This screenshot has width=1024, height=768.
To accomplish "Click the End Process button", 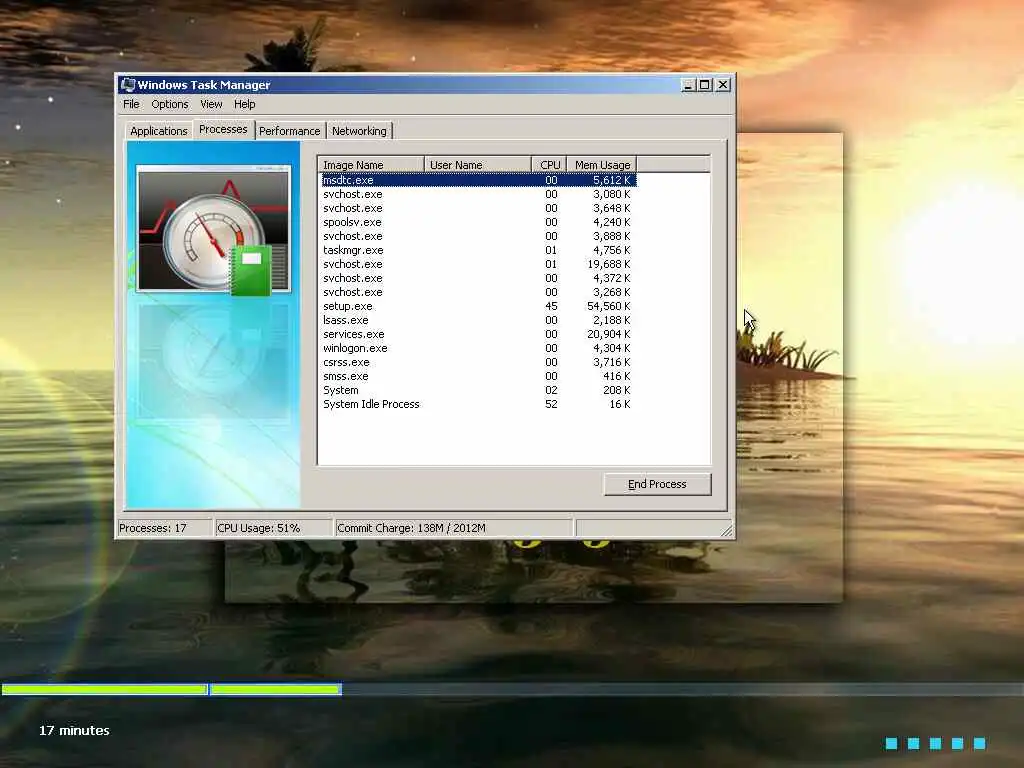I will pyautogui.click(x=658, y=484).
